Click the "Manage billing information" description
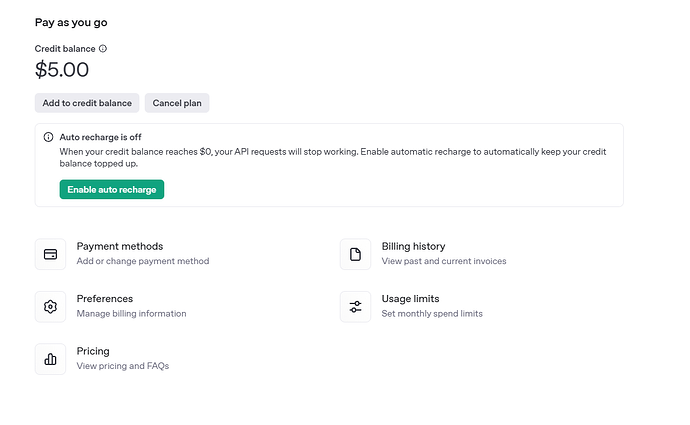The image size is (690, 425). click(x=131, y=314)
